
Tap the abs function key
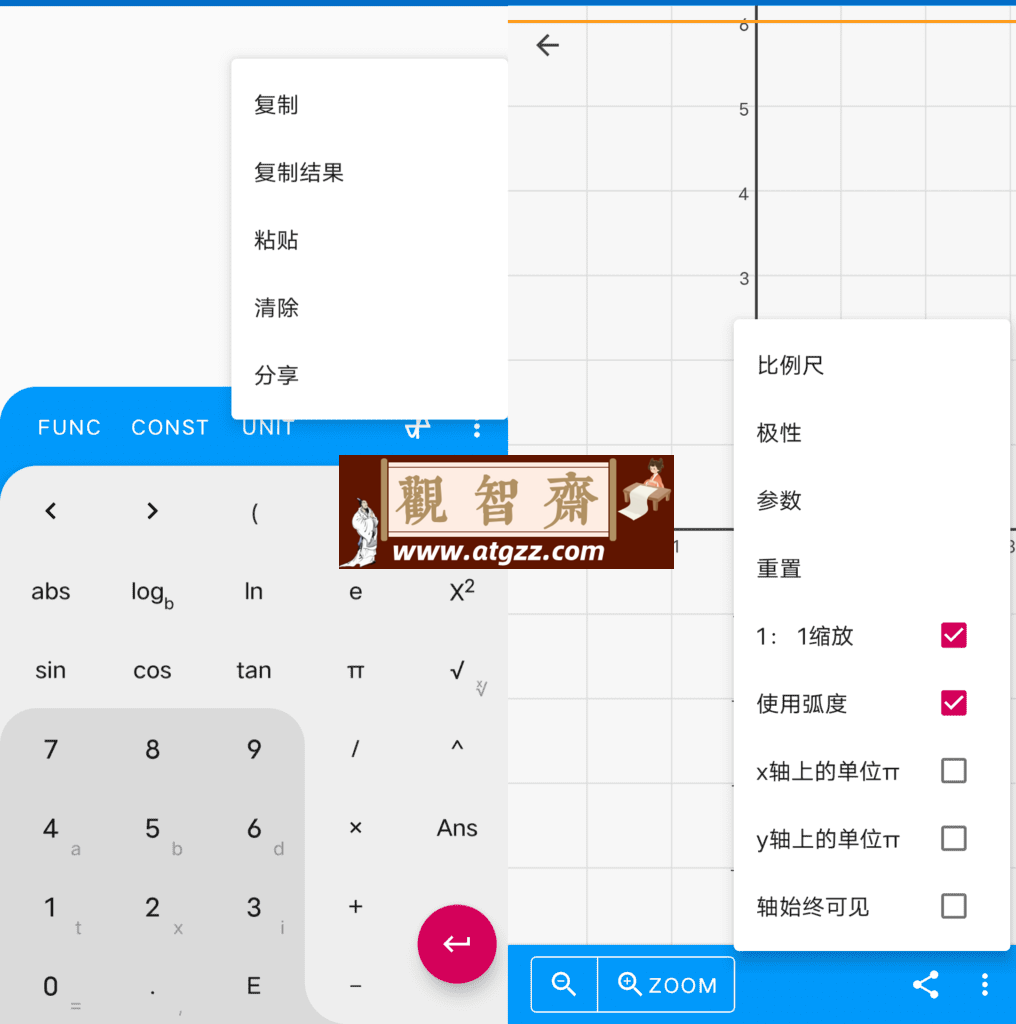[x=51, y=592]
